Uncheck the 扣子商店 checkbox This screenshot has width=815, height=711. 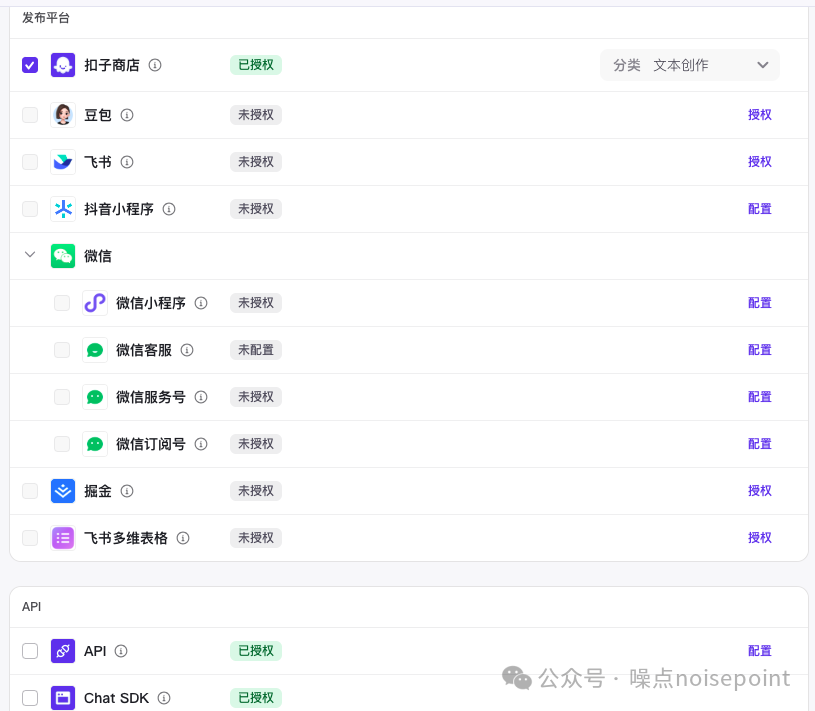(x=30, y=65)
